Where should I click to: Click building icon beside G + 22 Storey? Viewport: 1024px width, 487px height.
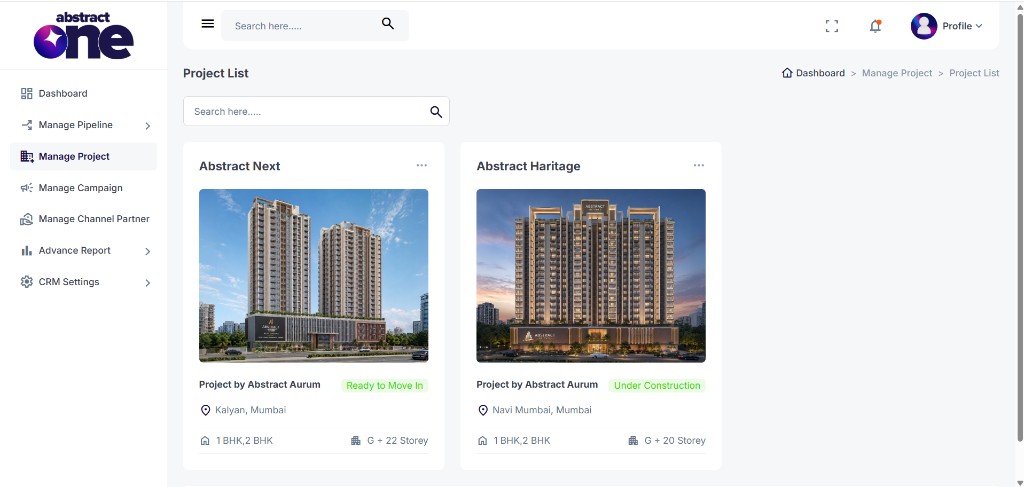tap(356, 441)
